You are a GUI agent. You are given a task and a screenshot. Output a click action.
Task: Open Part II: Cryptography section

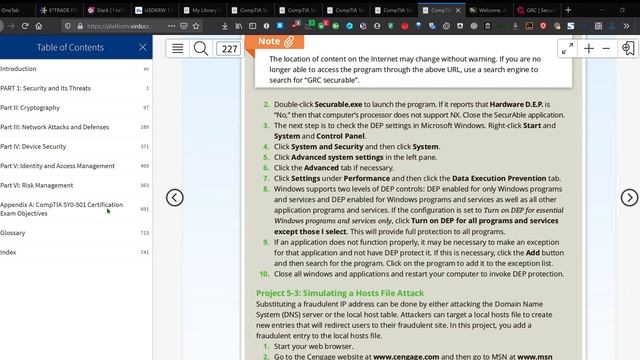click(x=76, y=108)
